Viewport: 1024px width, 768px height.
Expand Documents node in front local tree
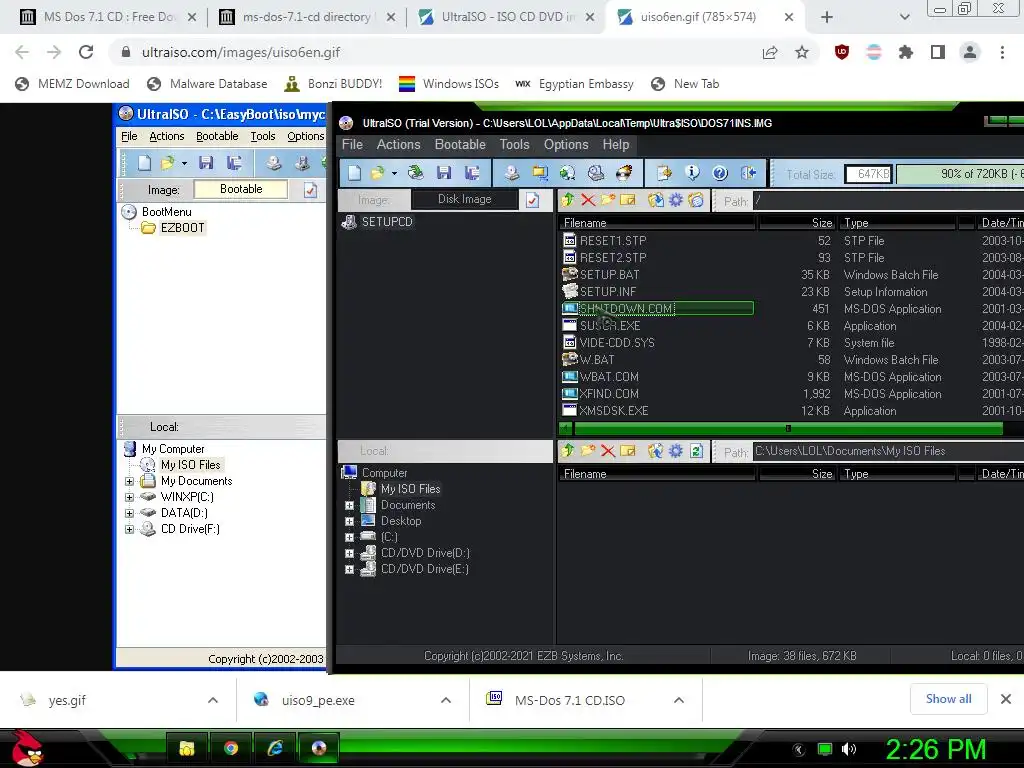pos(349,505)
